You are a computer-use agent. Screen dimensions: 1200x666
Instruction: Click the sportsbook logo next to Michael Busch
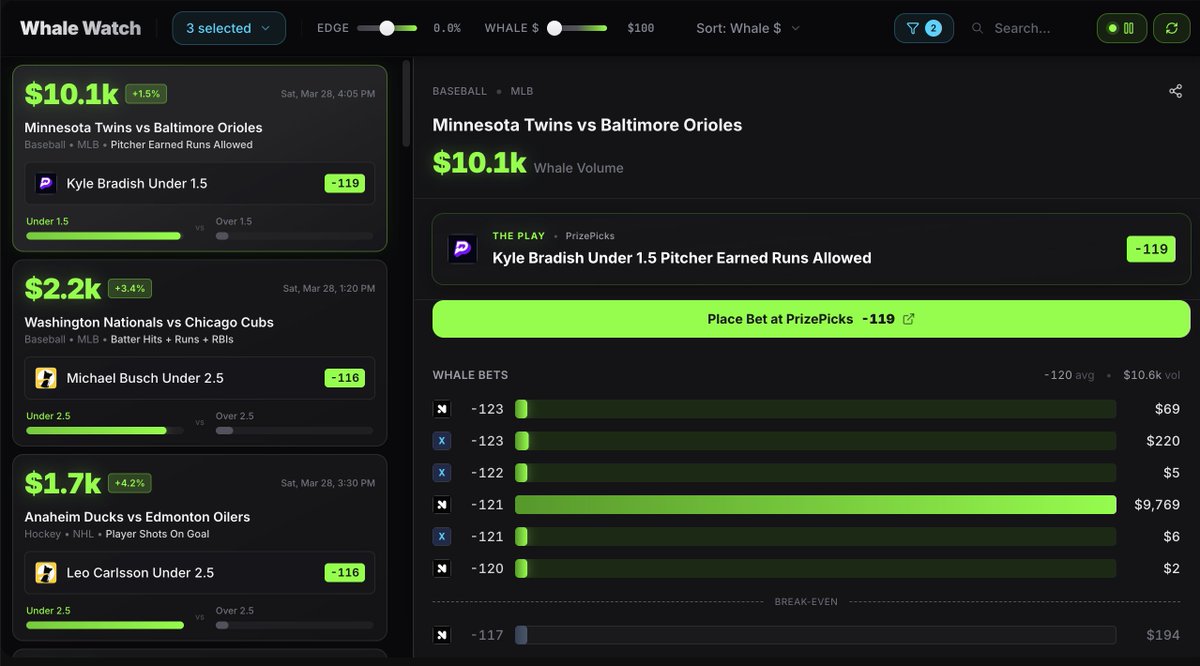coord(46,378)
